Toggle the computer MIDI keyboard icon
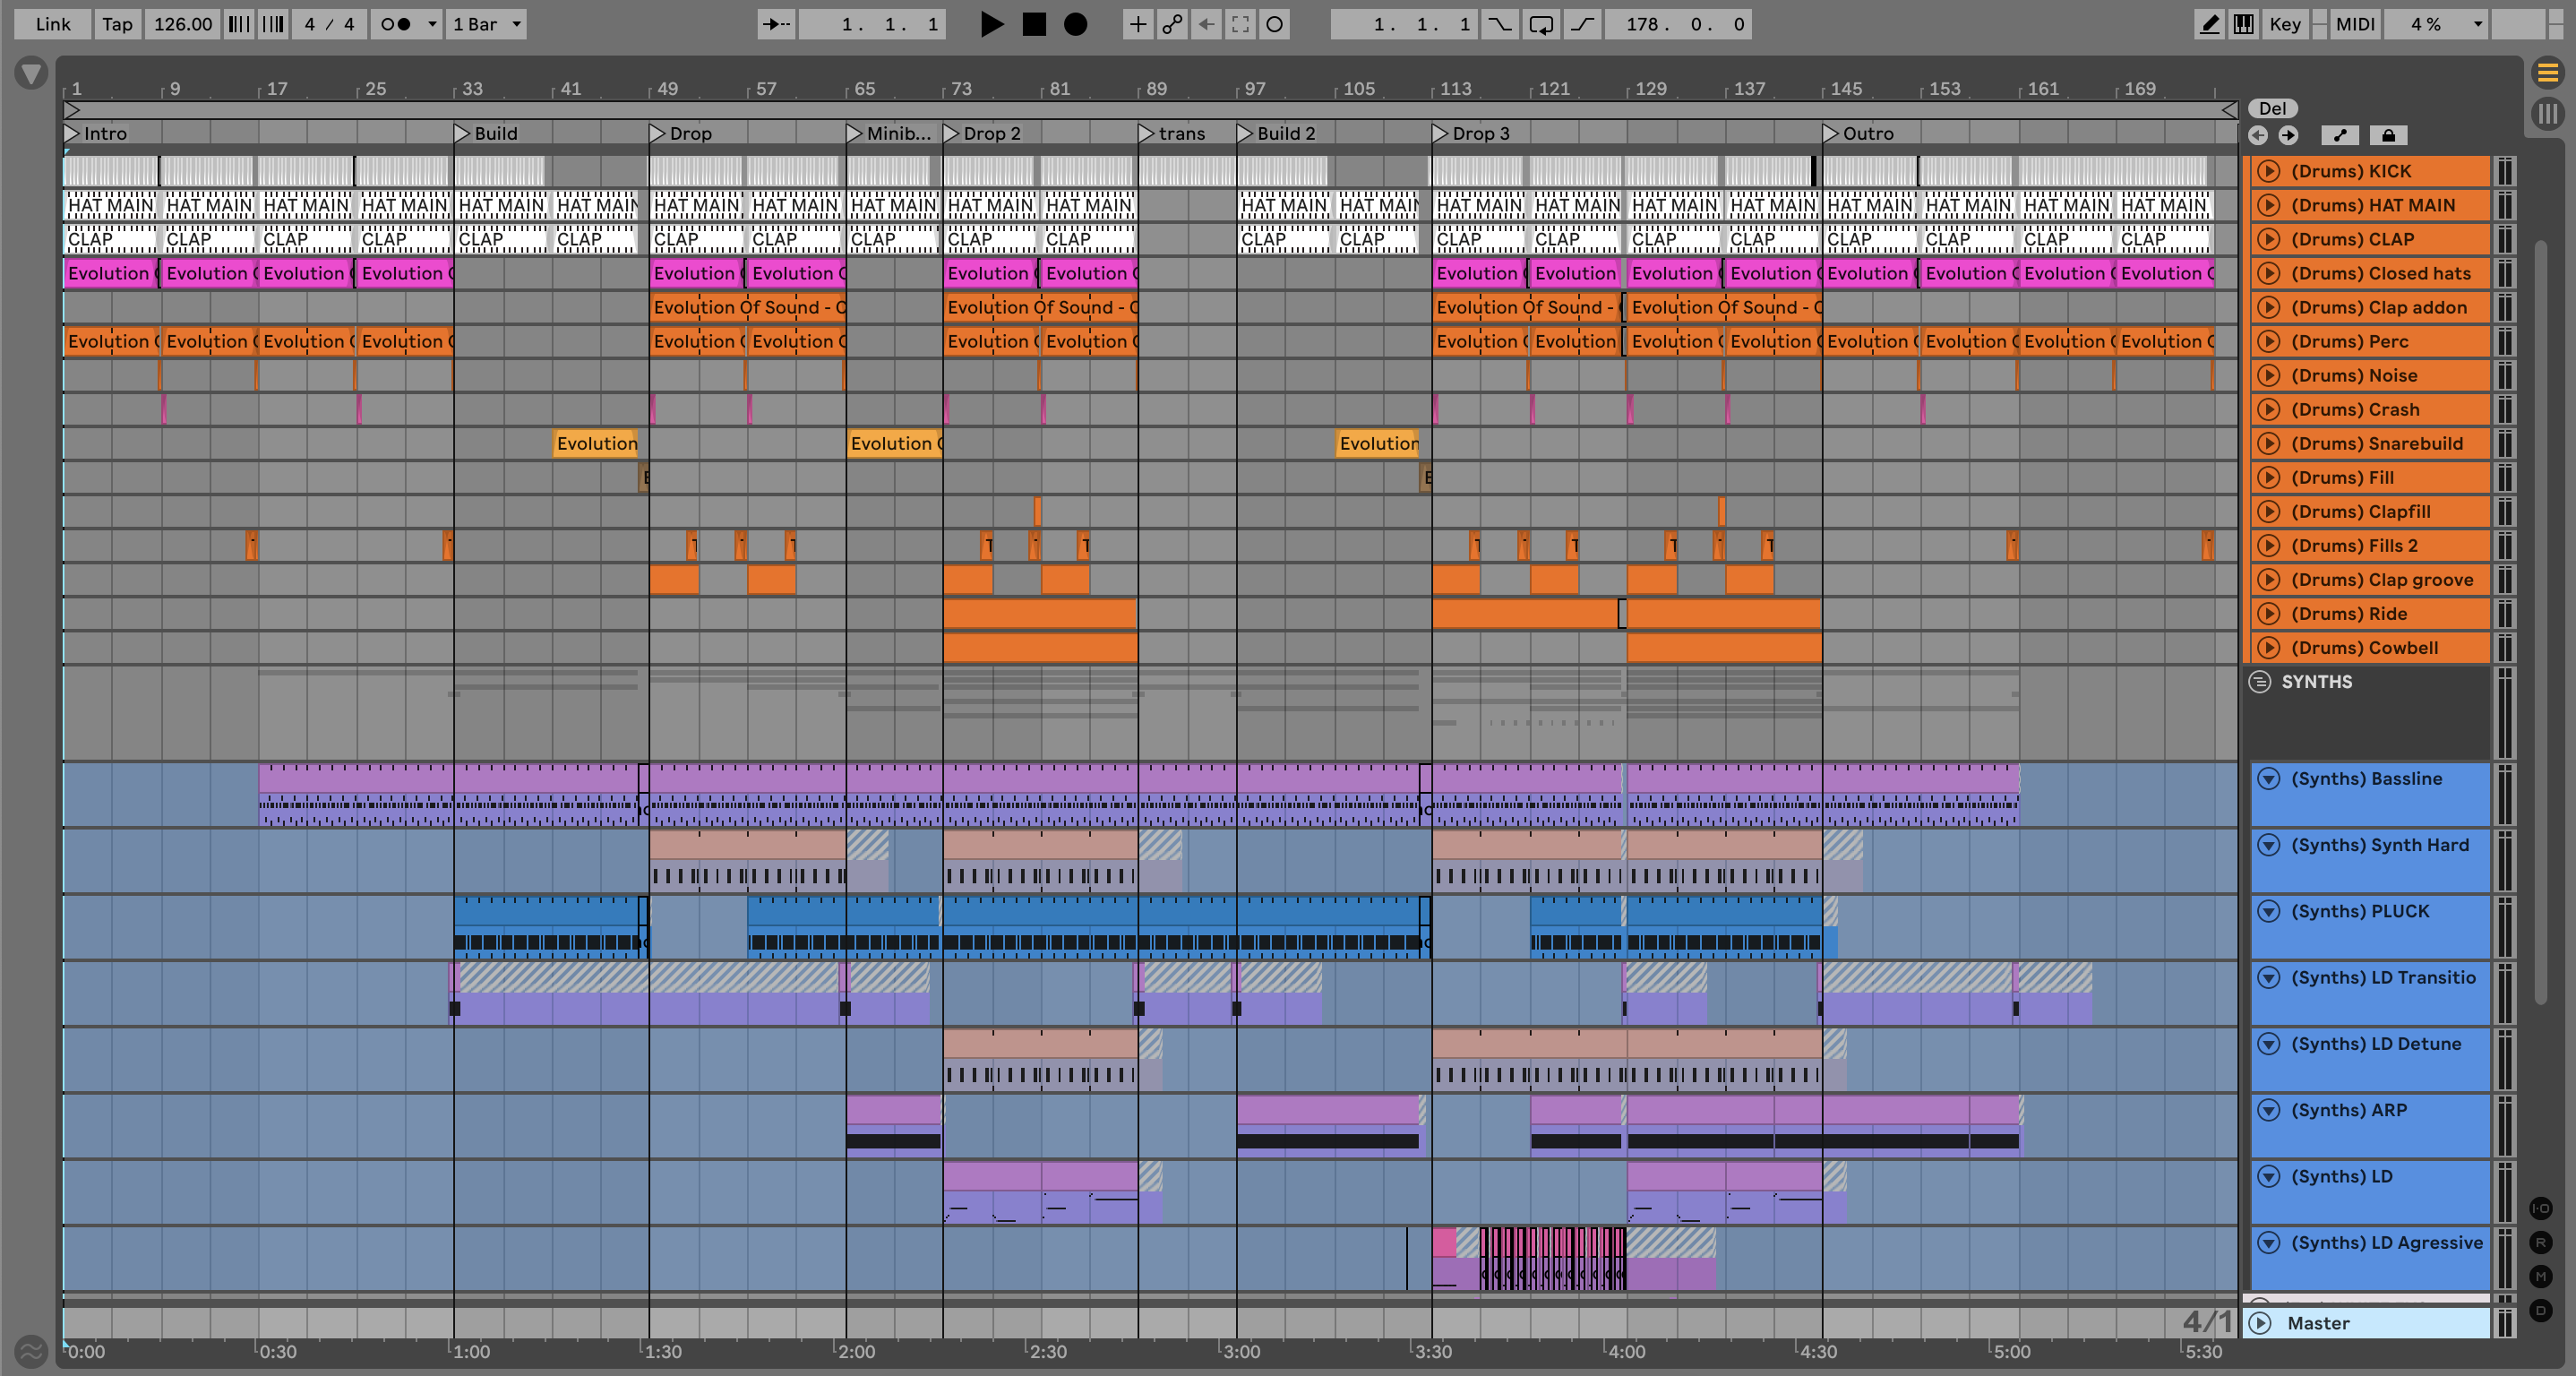Screen dimensions: 2576x1376 (x=2243, y=24)
